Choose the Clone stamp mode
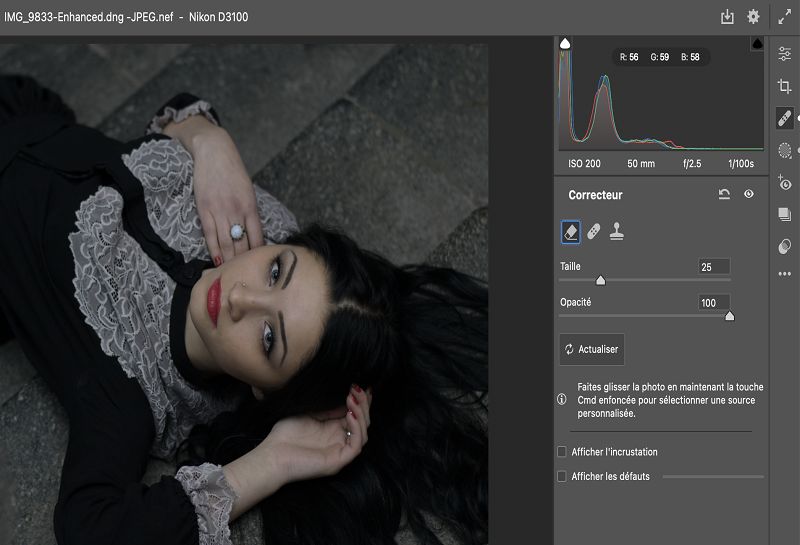The width and height of the screenshot is (800, 545). [x=616, y=231]
